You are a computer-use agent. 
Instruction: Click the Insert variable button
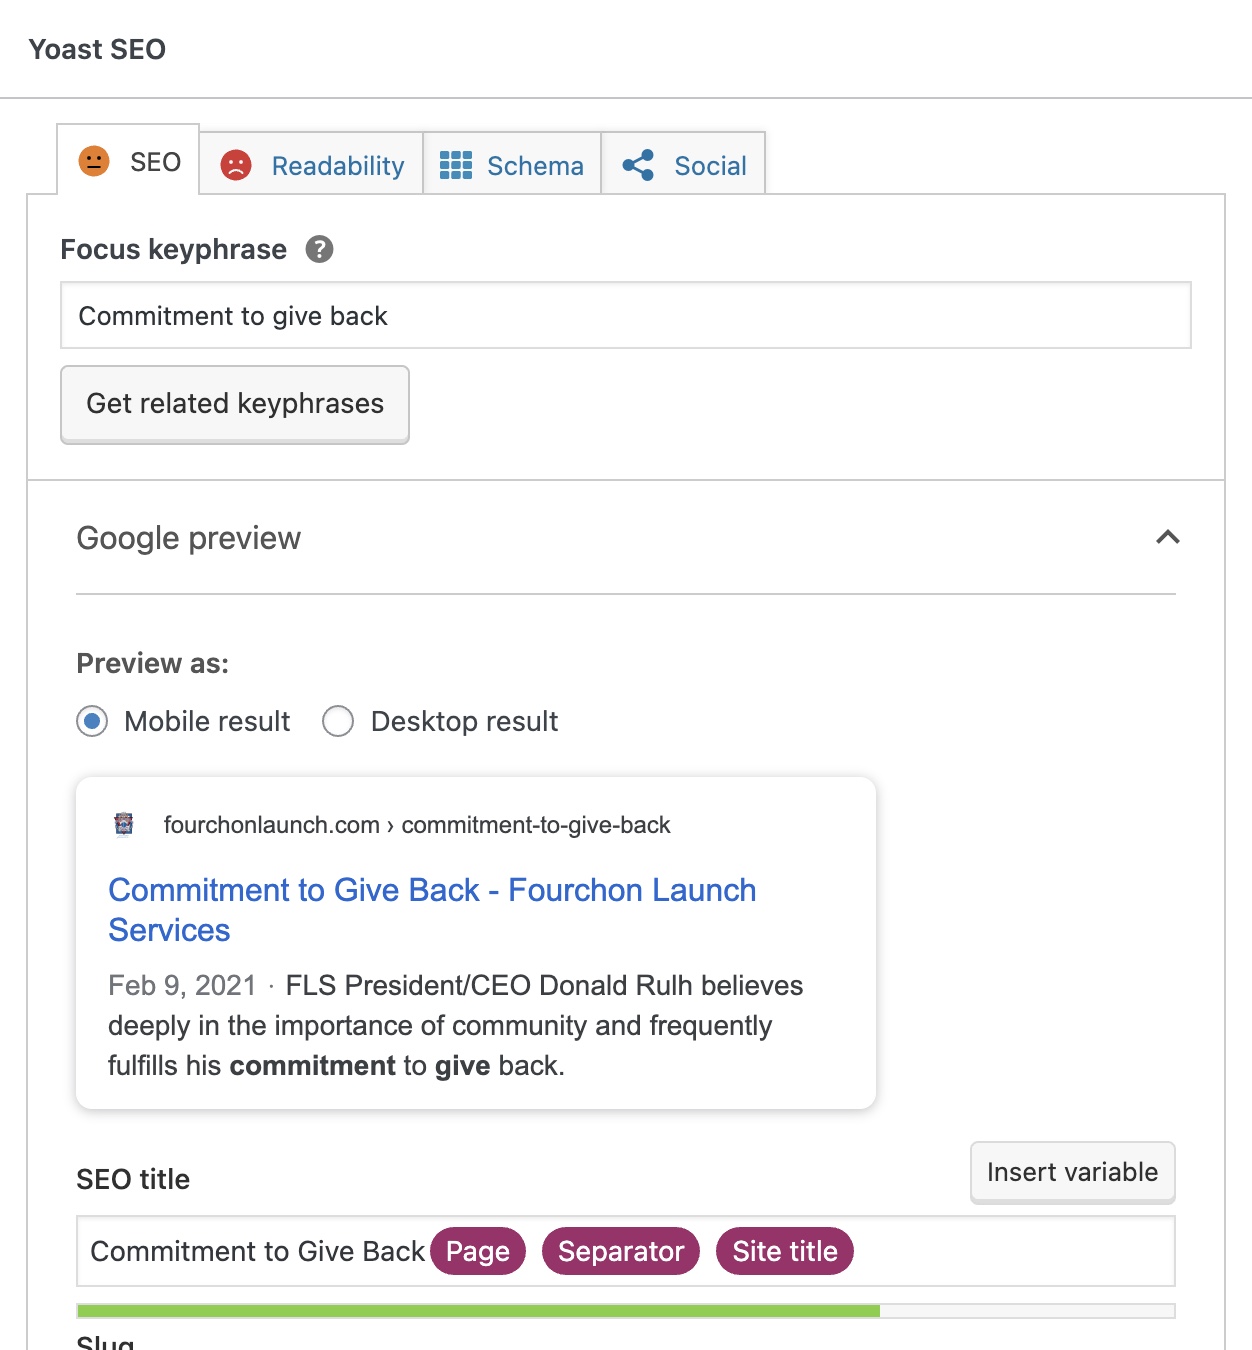[x=1072, y=1172]
